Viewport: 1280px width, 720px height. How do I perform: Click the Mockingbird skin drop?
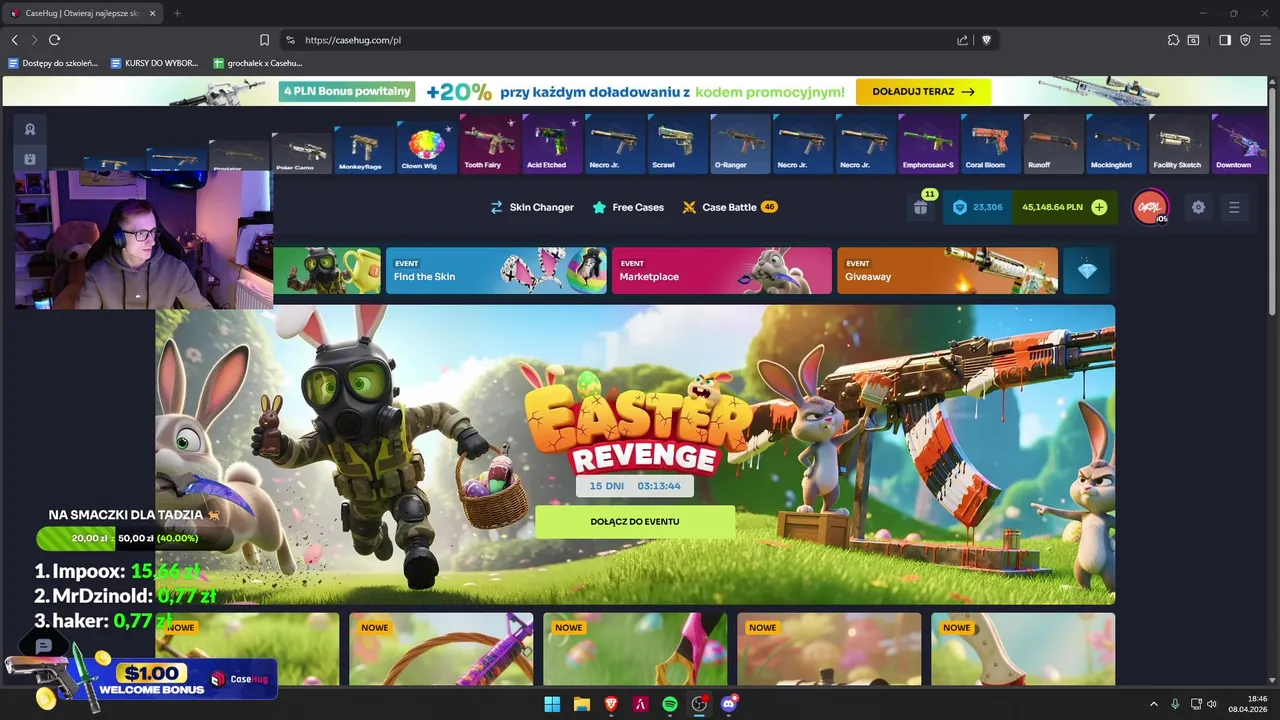tap(1116, 144)
